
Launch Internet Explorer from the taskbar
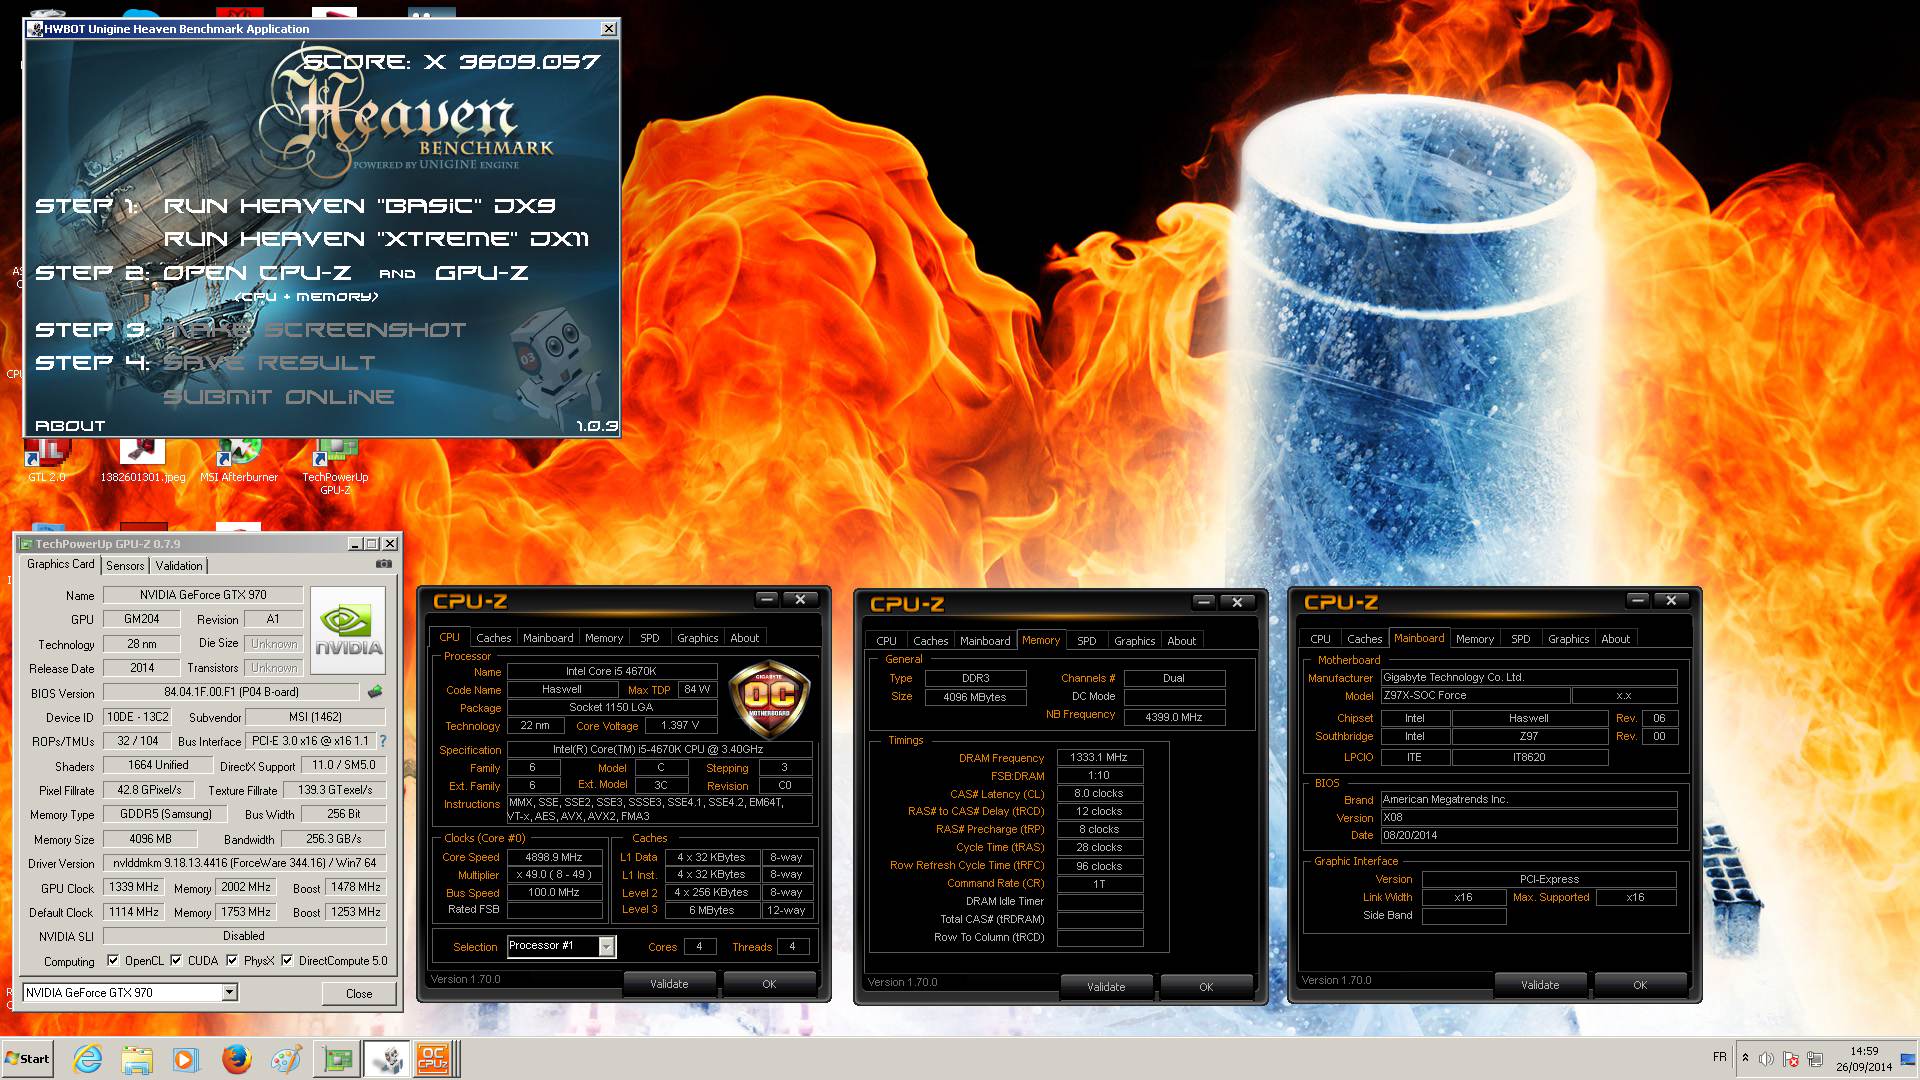(88, 1059)
